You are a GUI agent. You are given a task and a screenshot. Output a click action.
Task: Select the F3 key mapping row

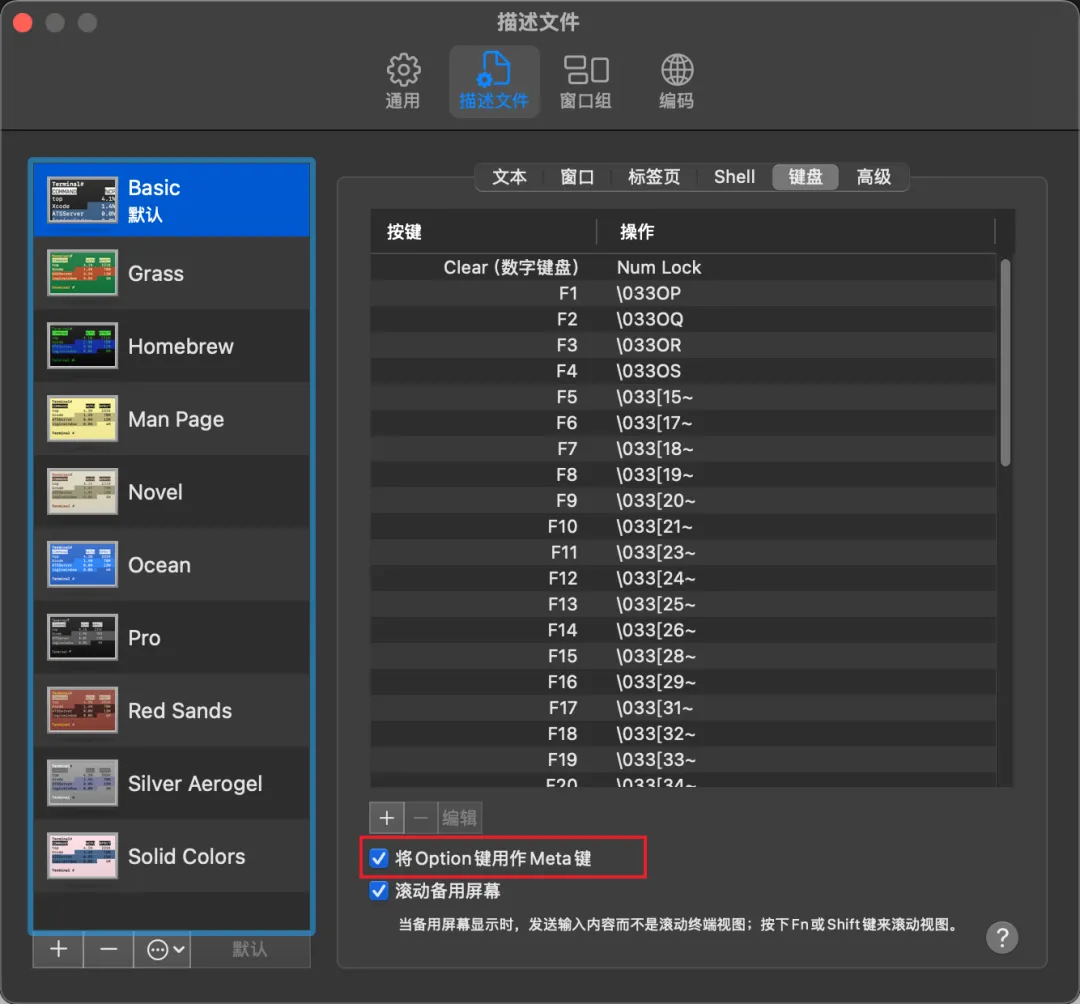coord(683,345)
